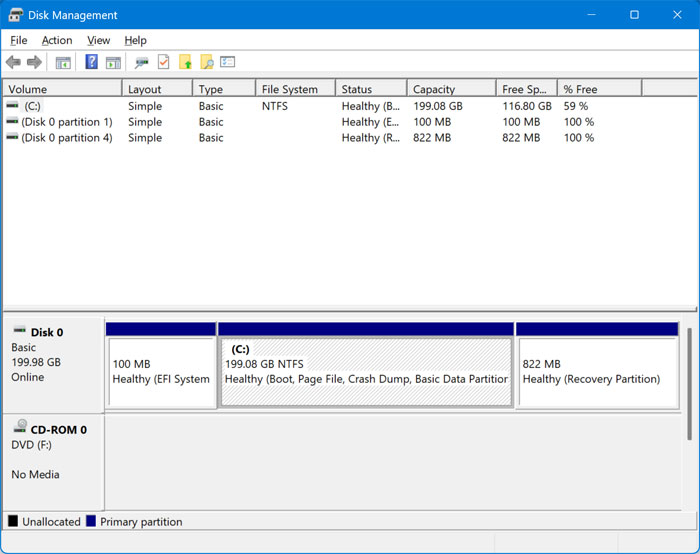Click the Forward arrow toolbar icon
Screen dimensions: 700x554
click(34, 62)
